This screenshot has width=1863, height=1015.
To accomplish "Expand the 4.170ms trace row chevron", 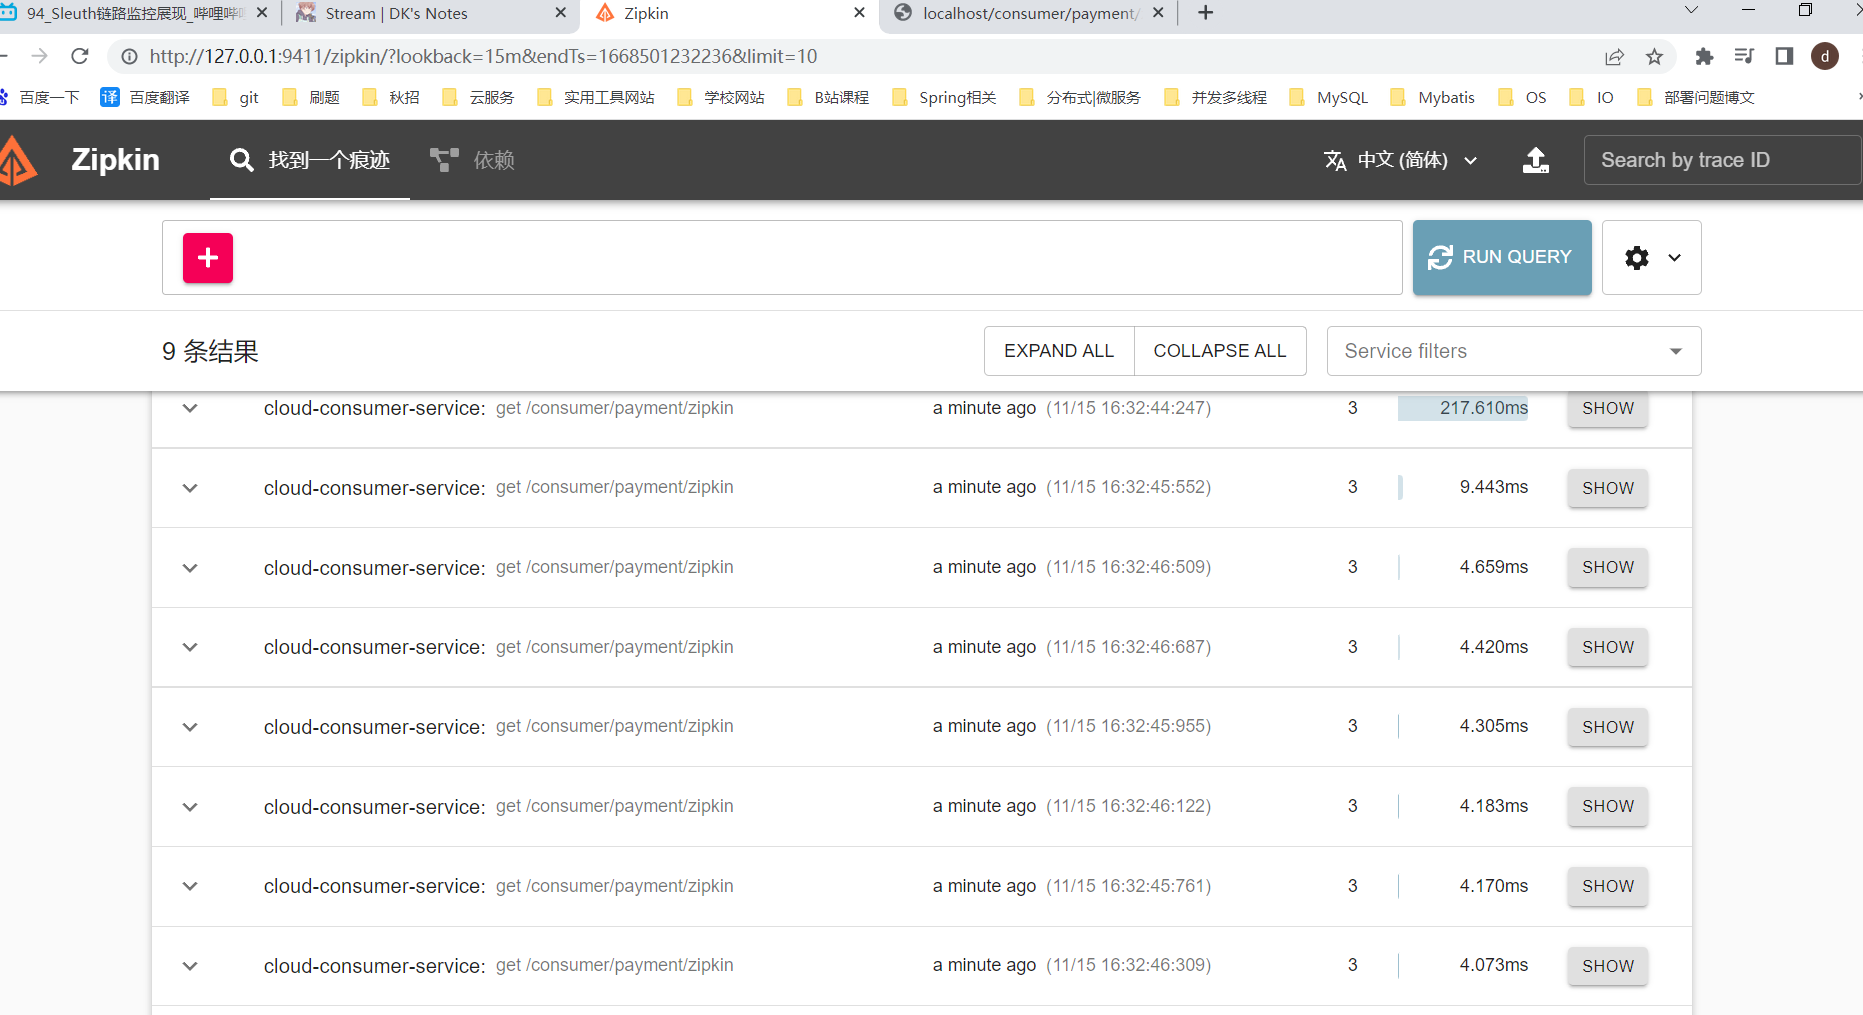I will tap(190, 886).
